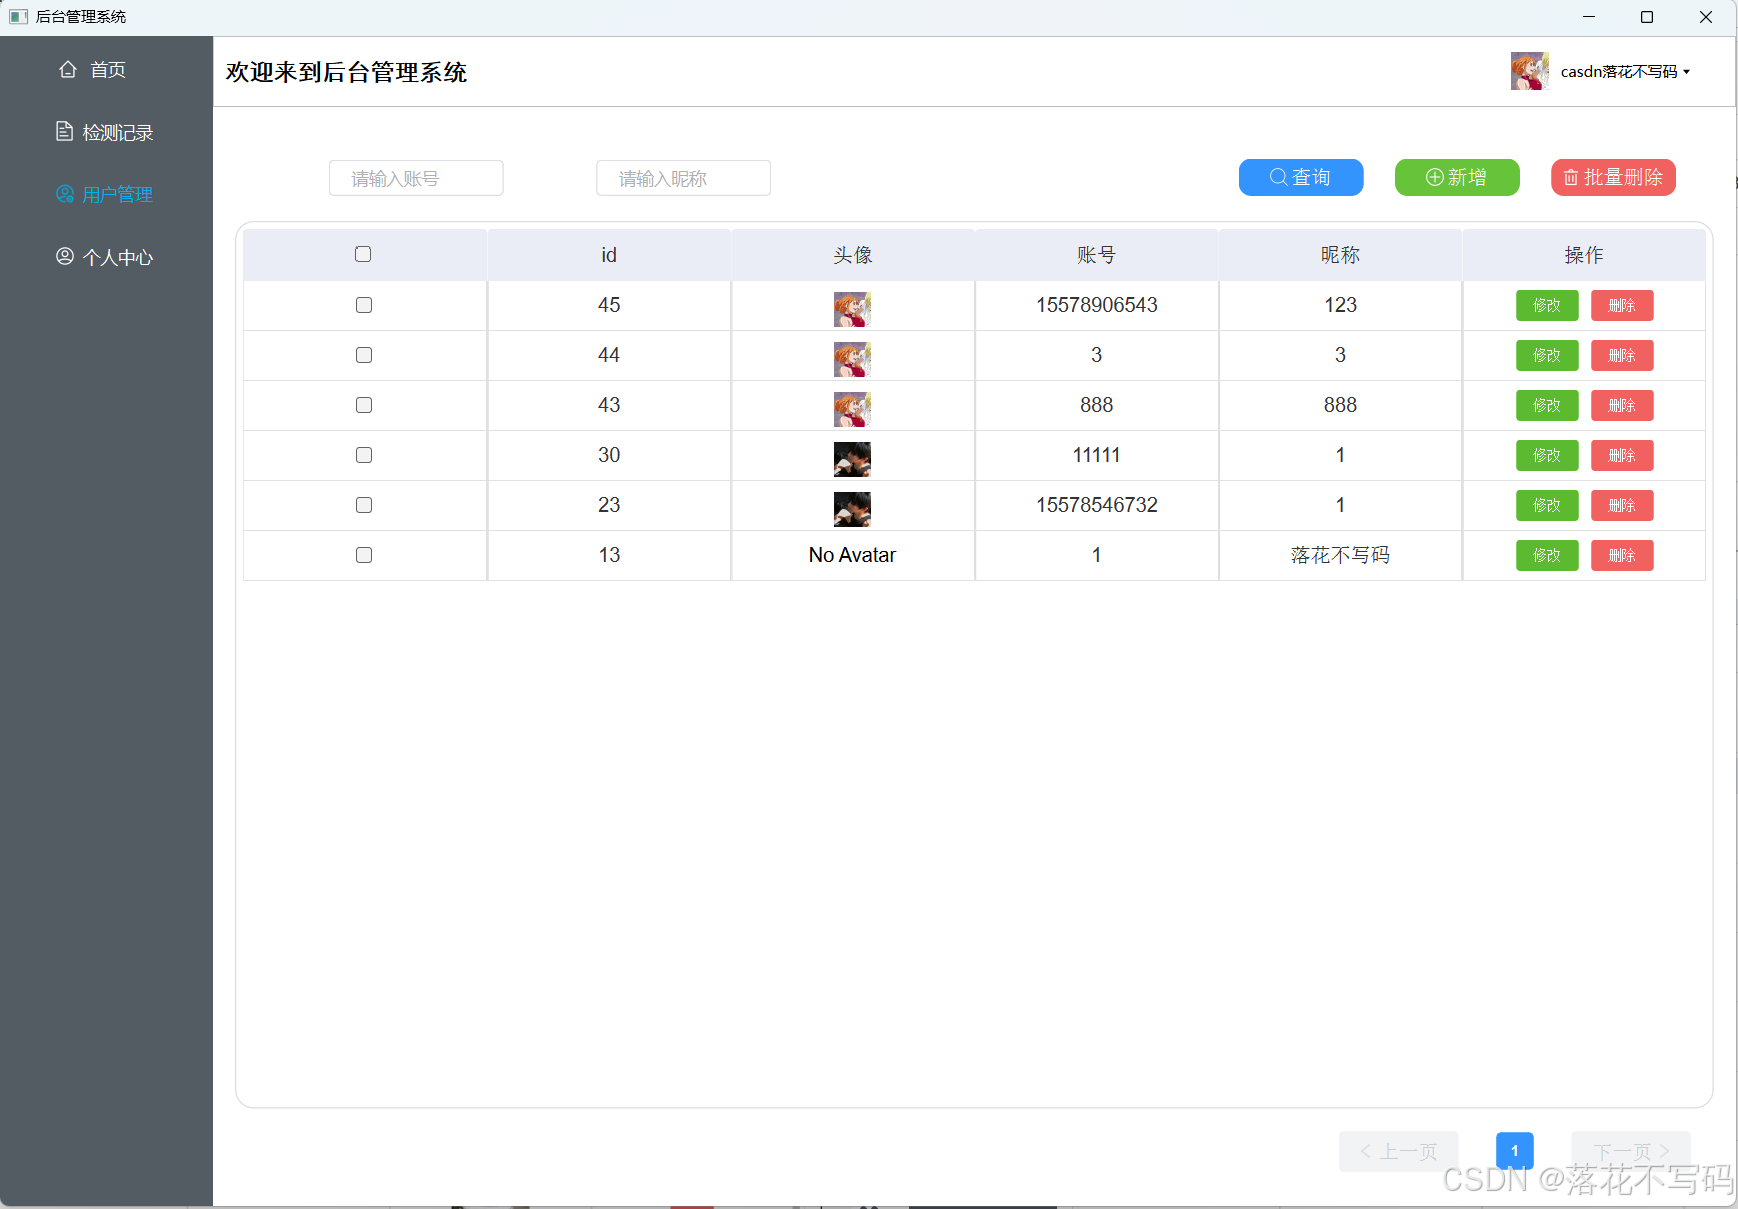
Task: Minimize the 后台管理系统 window
Action: [x=1589, y=17]
